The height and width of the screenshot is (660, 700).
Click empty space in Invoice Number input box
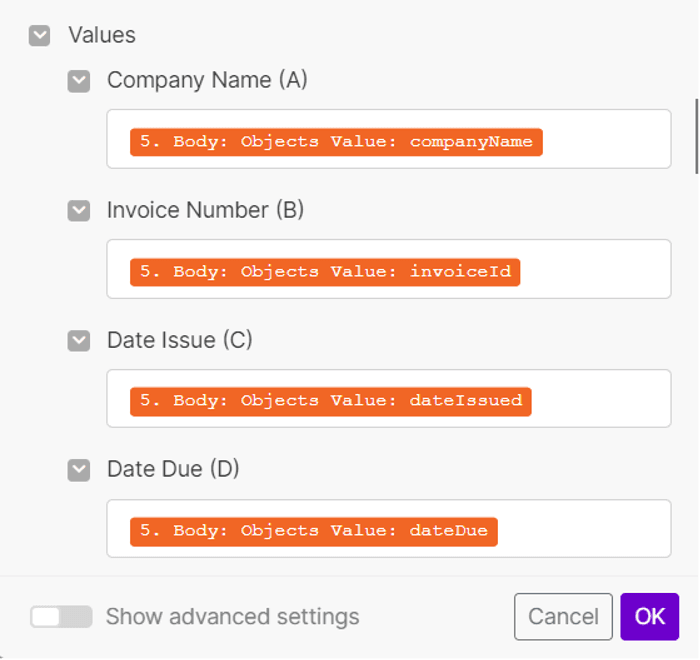coord(595,270)
